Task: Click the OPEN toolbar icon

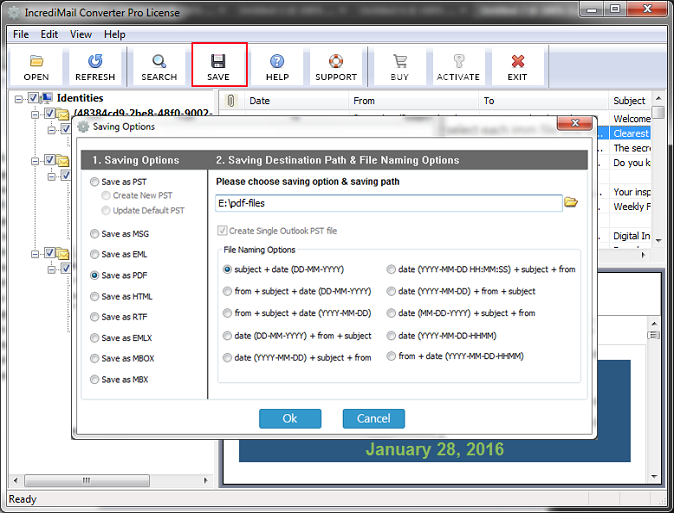Action: tap(36, 61)
